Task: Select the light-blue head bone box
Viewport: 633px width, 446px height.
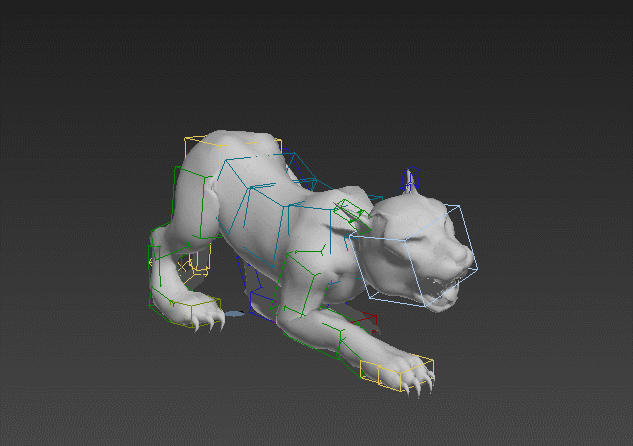Action: [413, 256]
